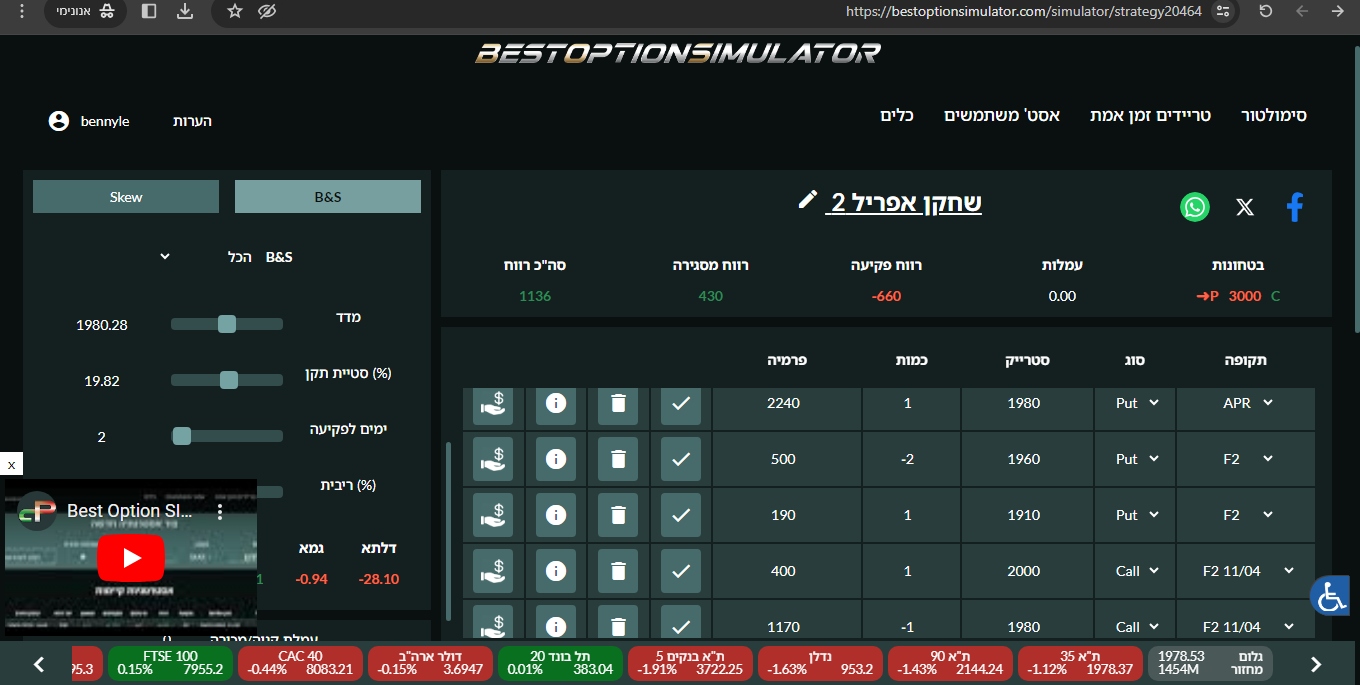
Task: Share on X (Twitter) icon
Action: [x=1244, y=207]
